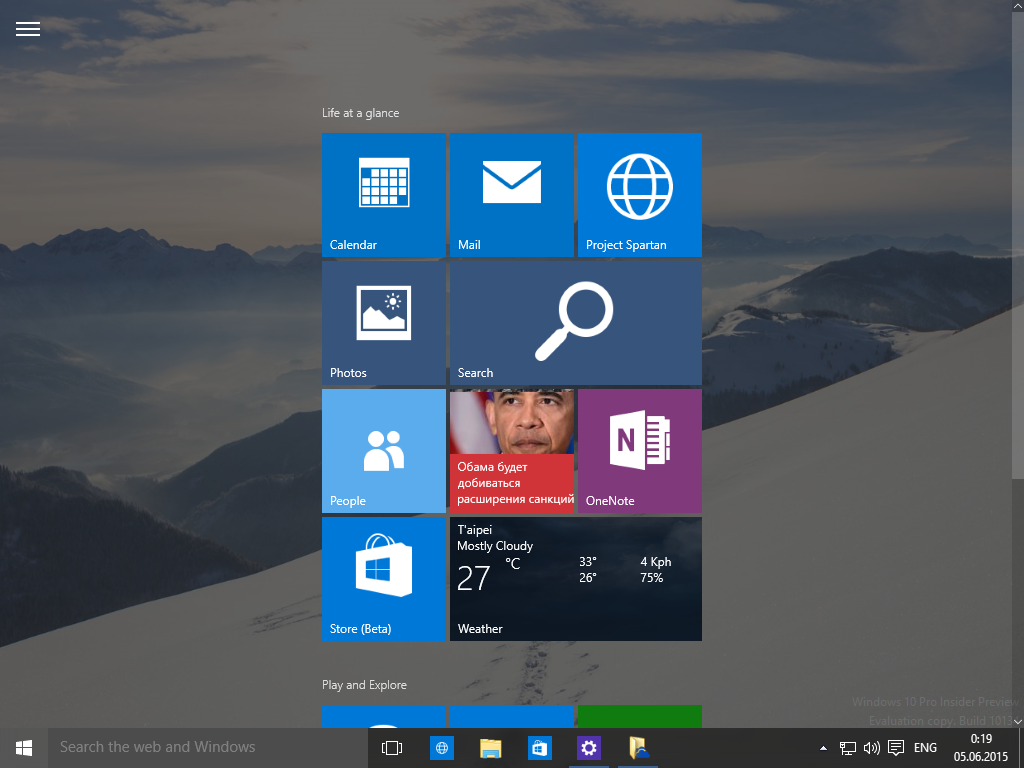Launch the Mail tile

pyautogui.click(x=512, y=195)
